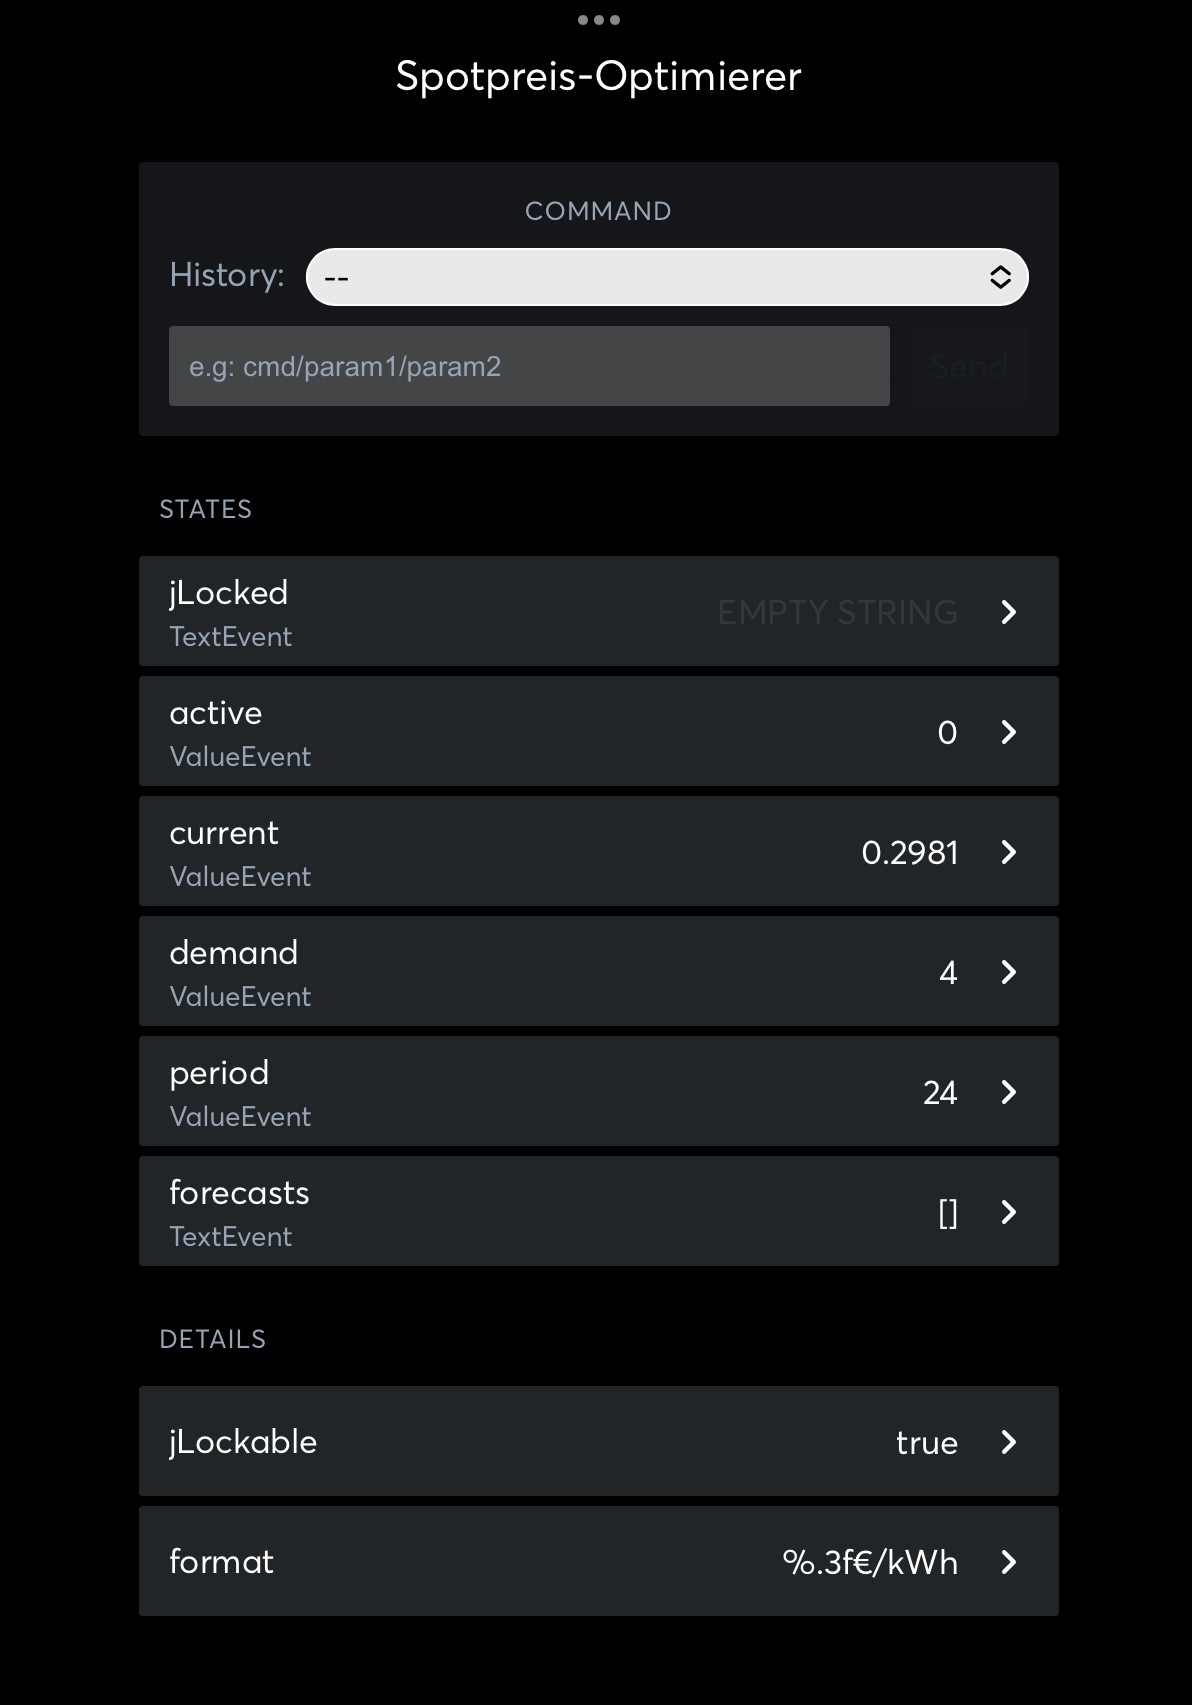Click chevron arrow next to true value
Viewport: 1192px width, 1705px height.
(x=1009, y=1442)
